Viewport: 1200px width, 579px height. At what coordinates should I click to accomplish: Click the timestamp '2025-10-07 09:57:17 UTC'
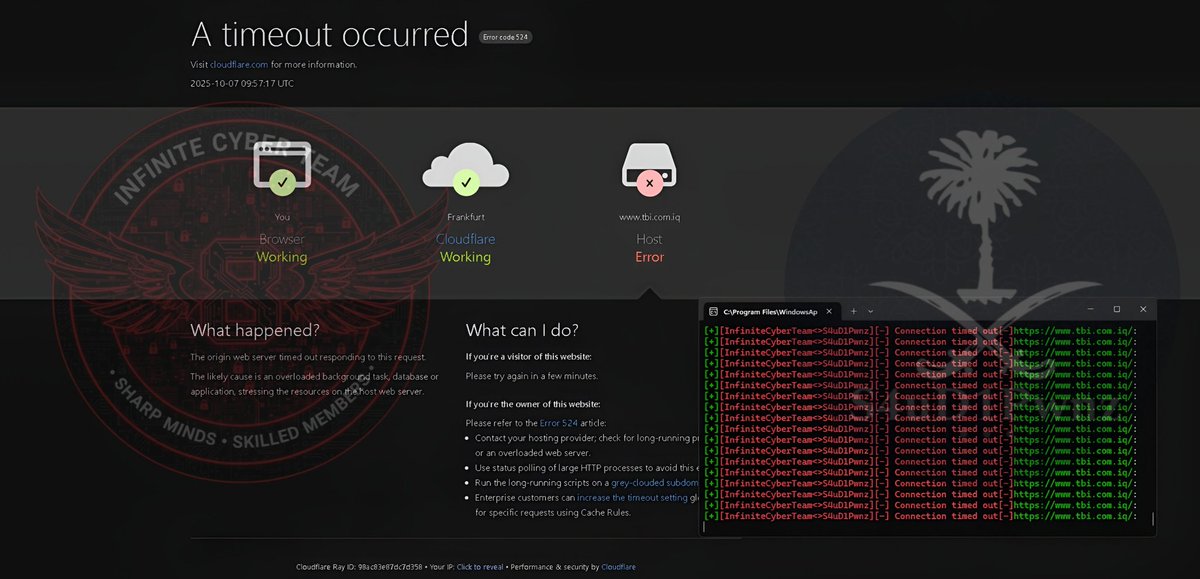(x=242, y=84)
